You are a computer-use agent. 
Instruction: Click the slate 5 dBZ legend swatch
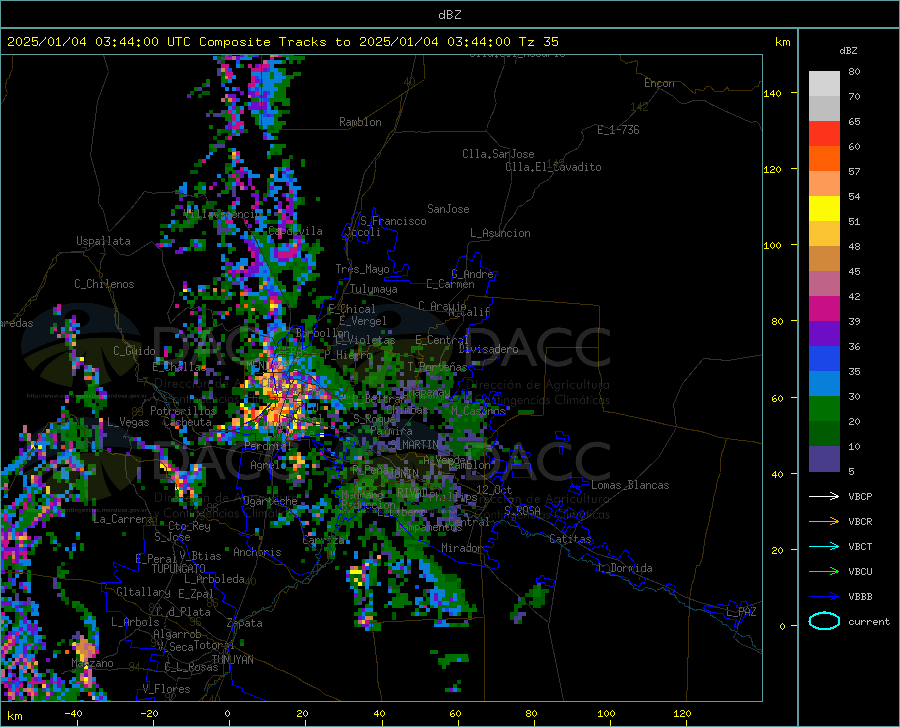pos(824,459)
